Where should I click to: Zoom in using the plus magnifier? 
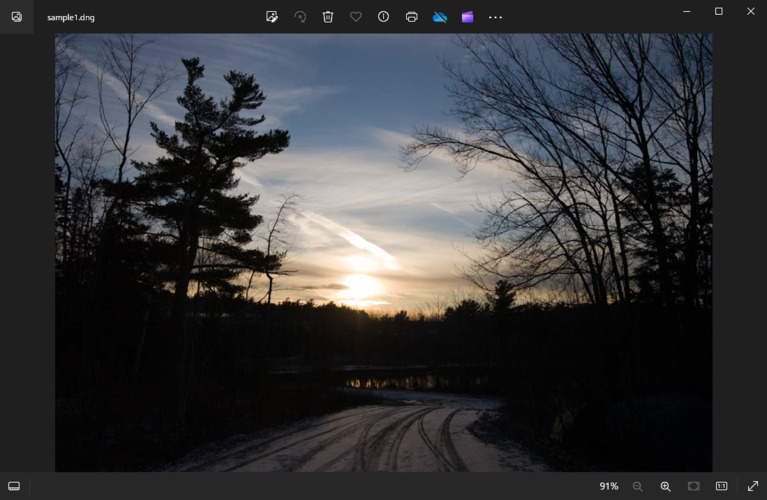coord(665,486)
